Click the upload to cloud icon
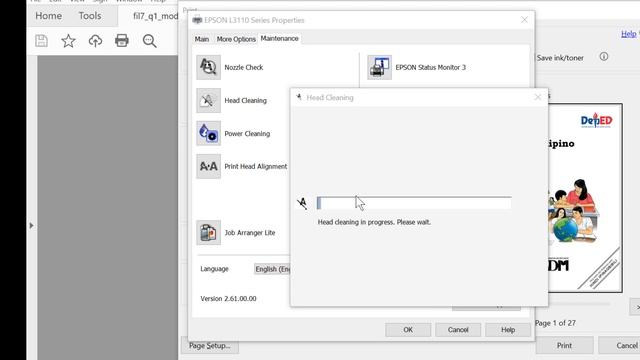This screenshot has width=640, height=360. [x=95, y=41]
